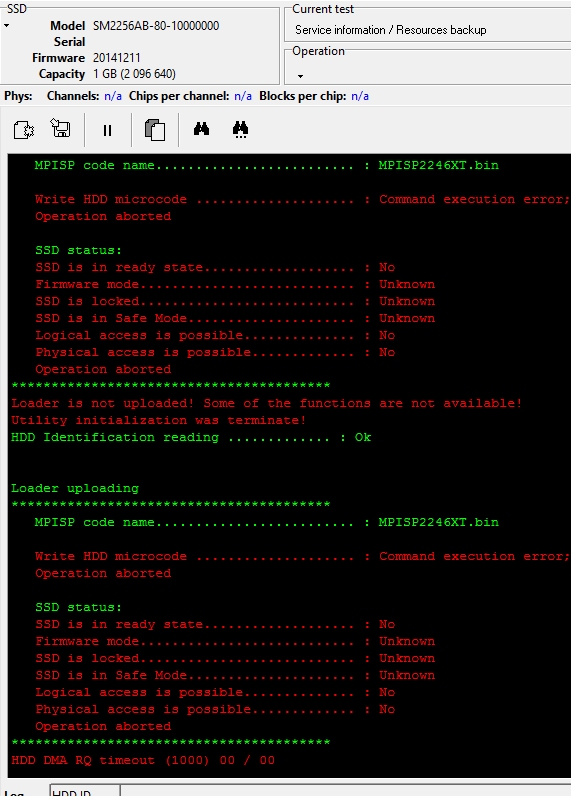Click the Chips per channel n/a value
Screen dimensions: 571x799
[243, 96]
